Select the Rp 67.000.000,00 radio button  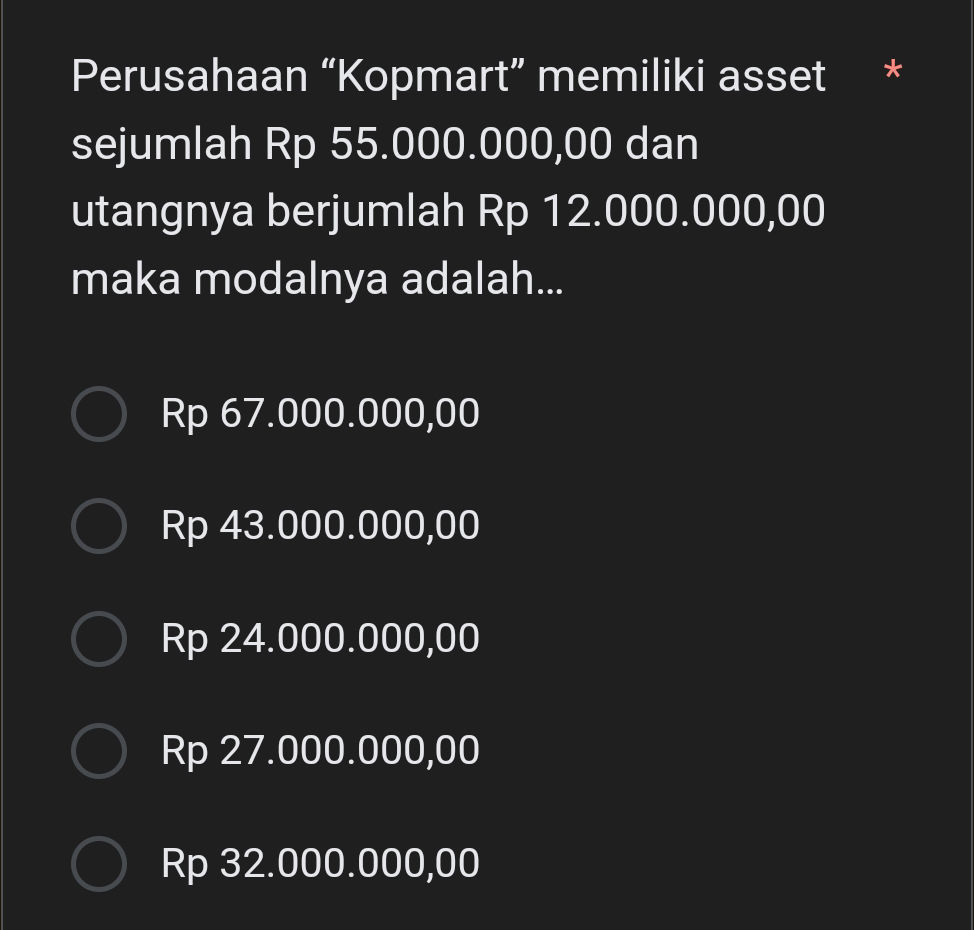99,412
